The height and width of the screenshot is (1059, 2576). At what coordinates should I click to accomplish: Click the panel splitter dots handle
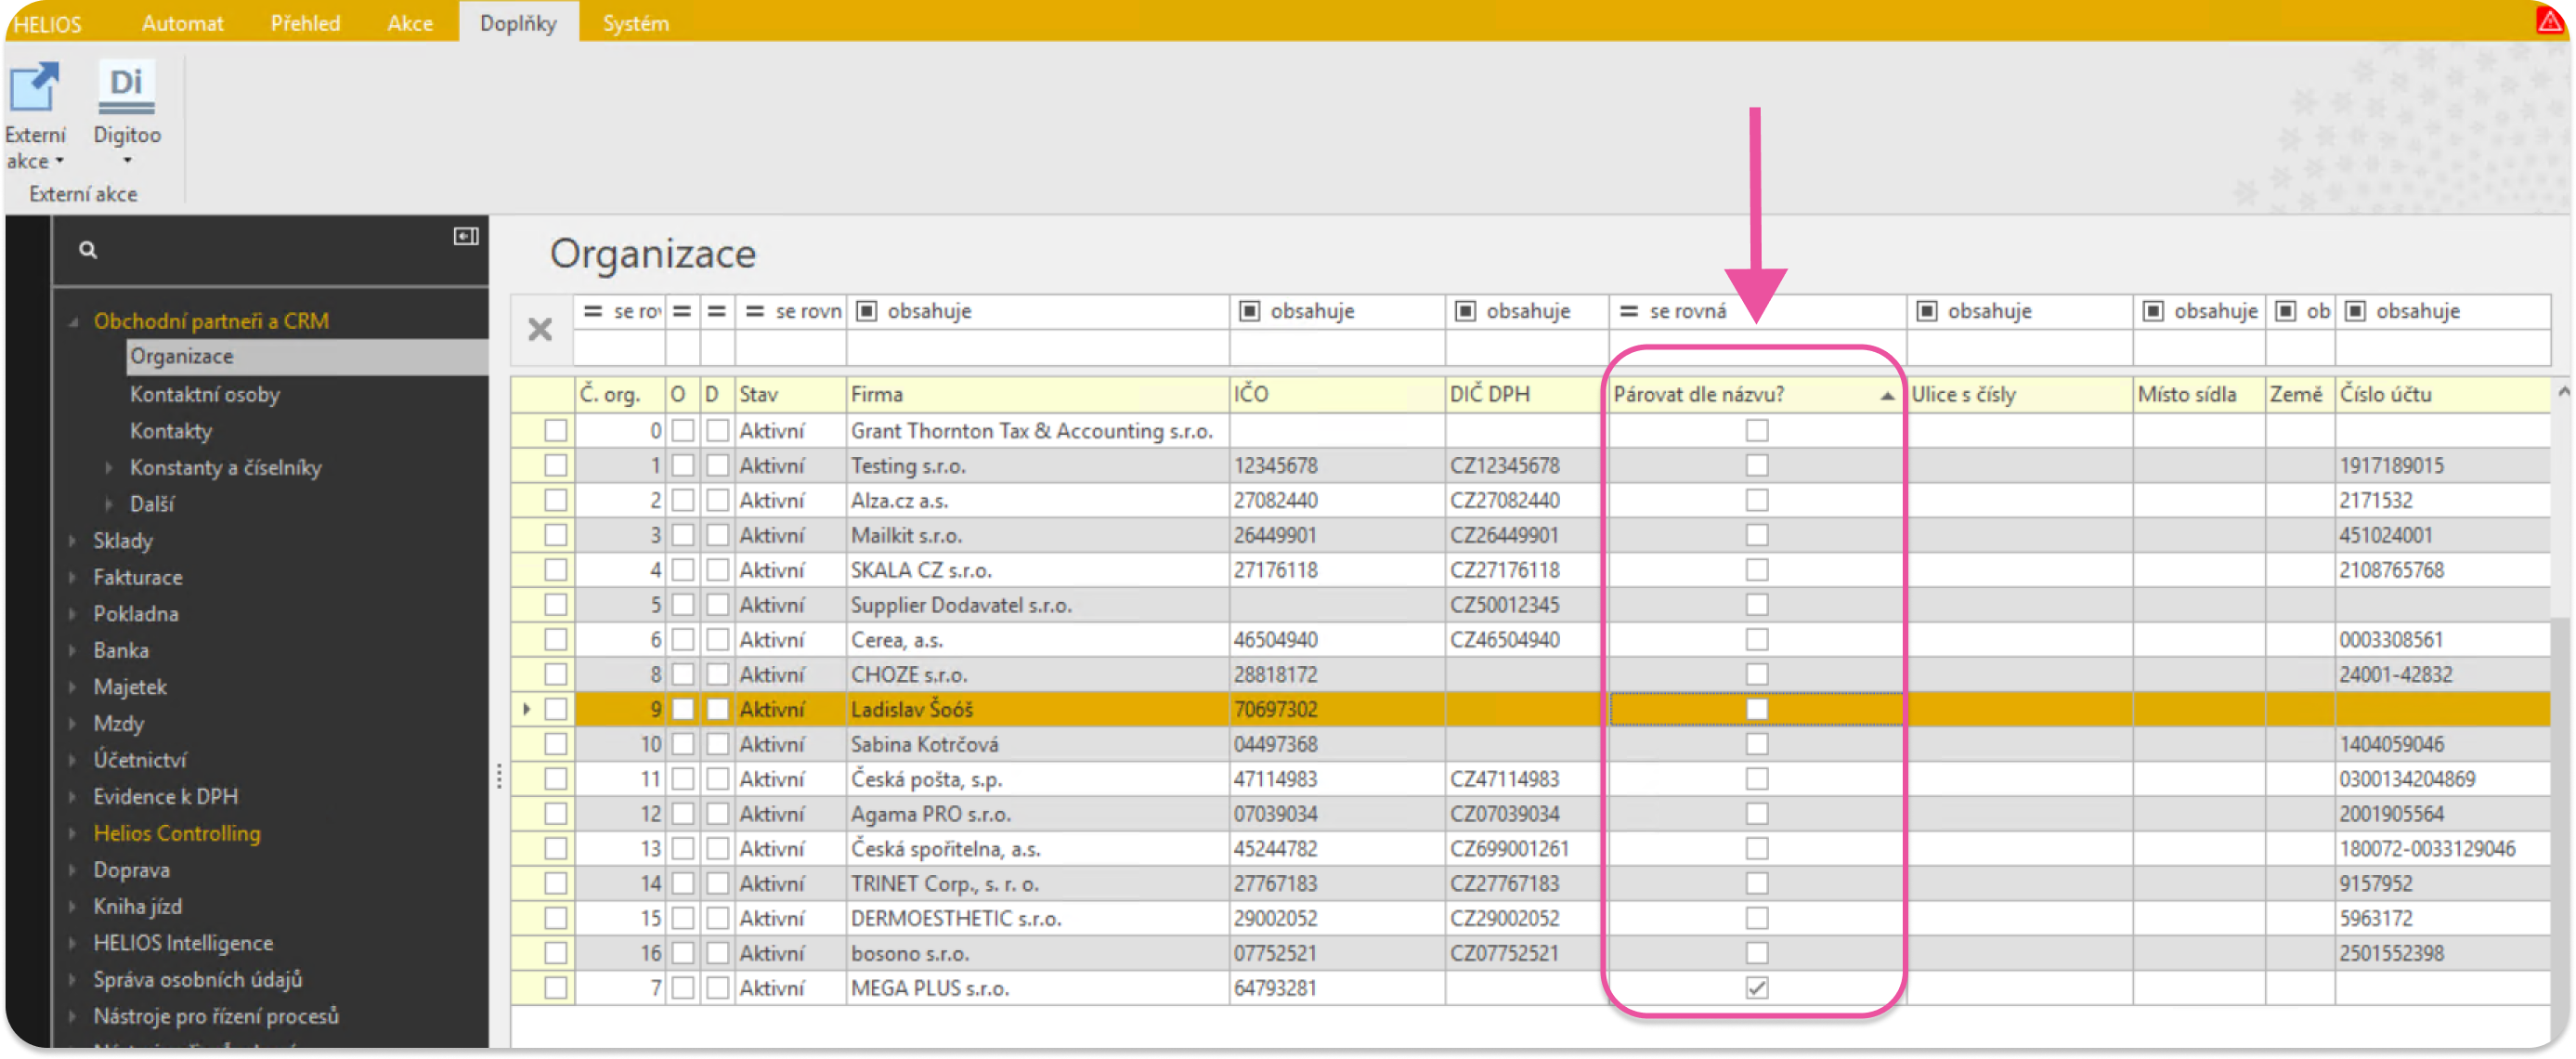tap(499, 777)
